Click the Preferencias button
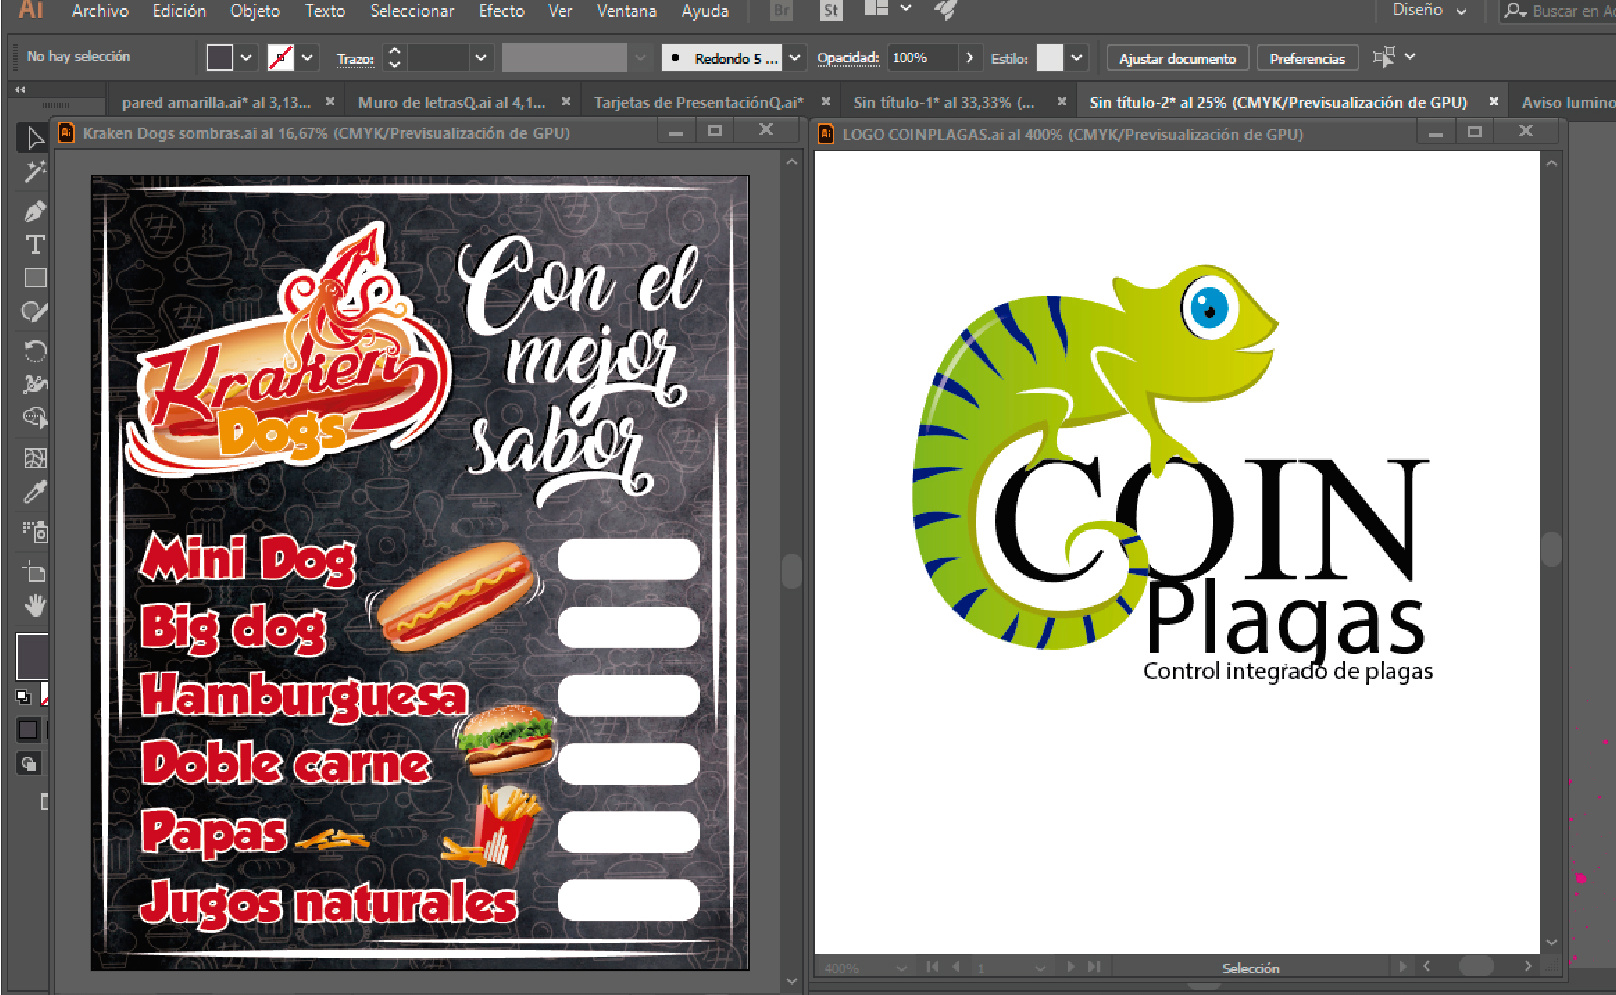The width and height of the screenshot is (1616, 995). (x=1307, y=59)
